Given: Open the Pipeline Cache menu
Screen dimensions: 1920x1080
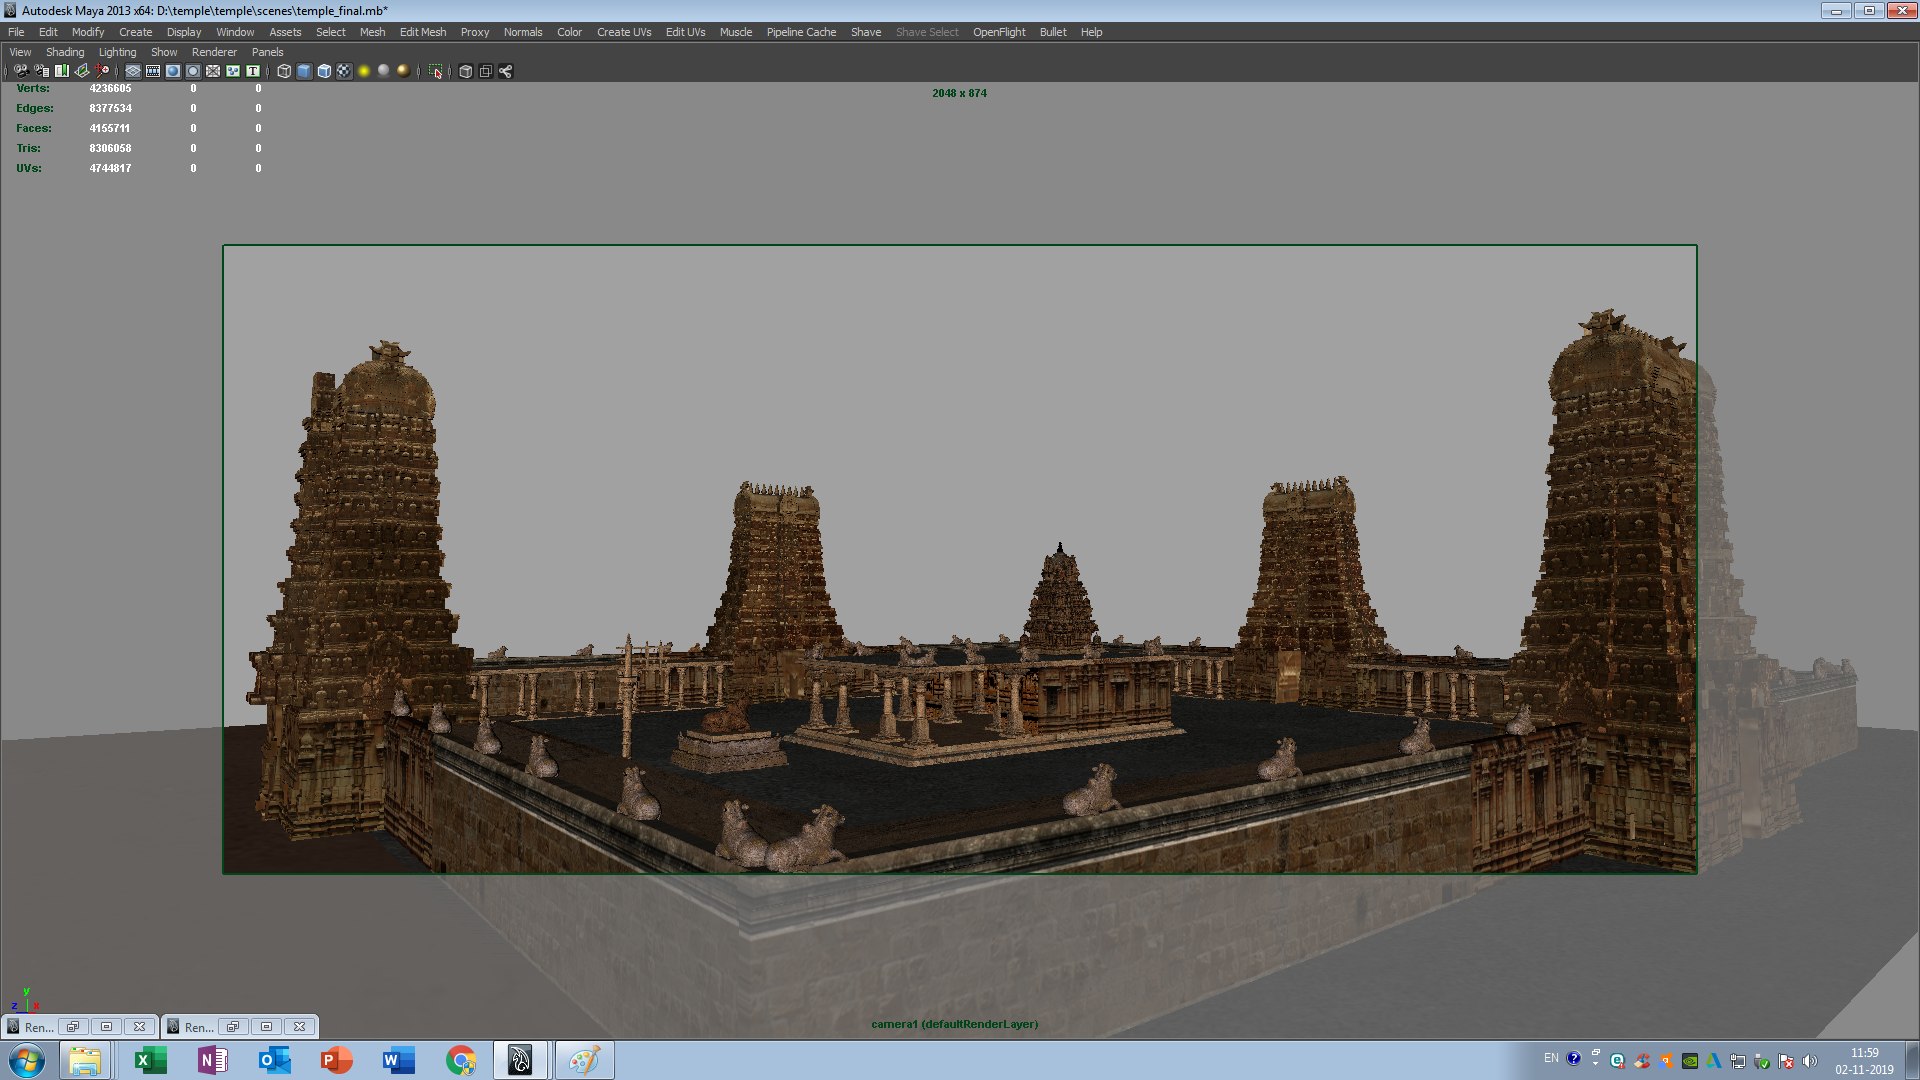Looking at the screenshot, I should 801,32.
